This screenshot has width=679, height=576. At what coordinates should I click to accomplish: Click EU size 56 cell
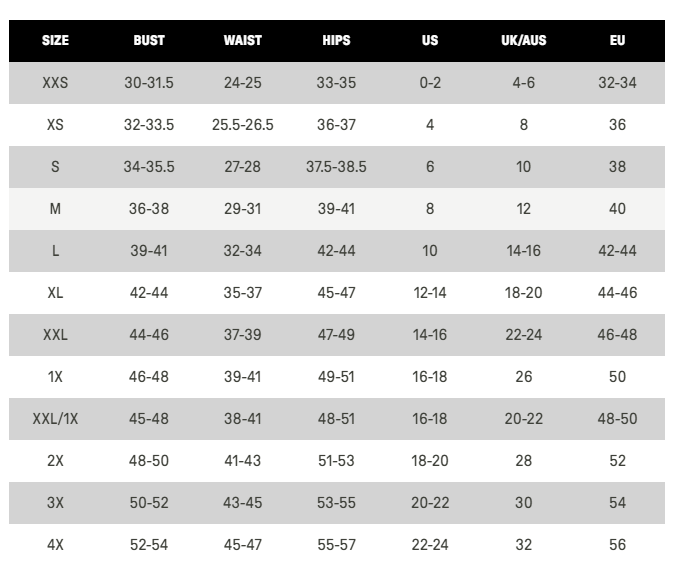(x=617, y=545)
